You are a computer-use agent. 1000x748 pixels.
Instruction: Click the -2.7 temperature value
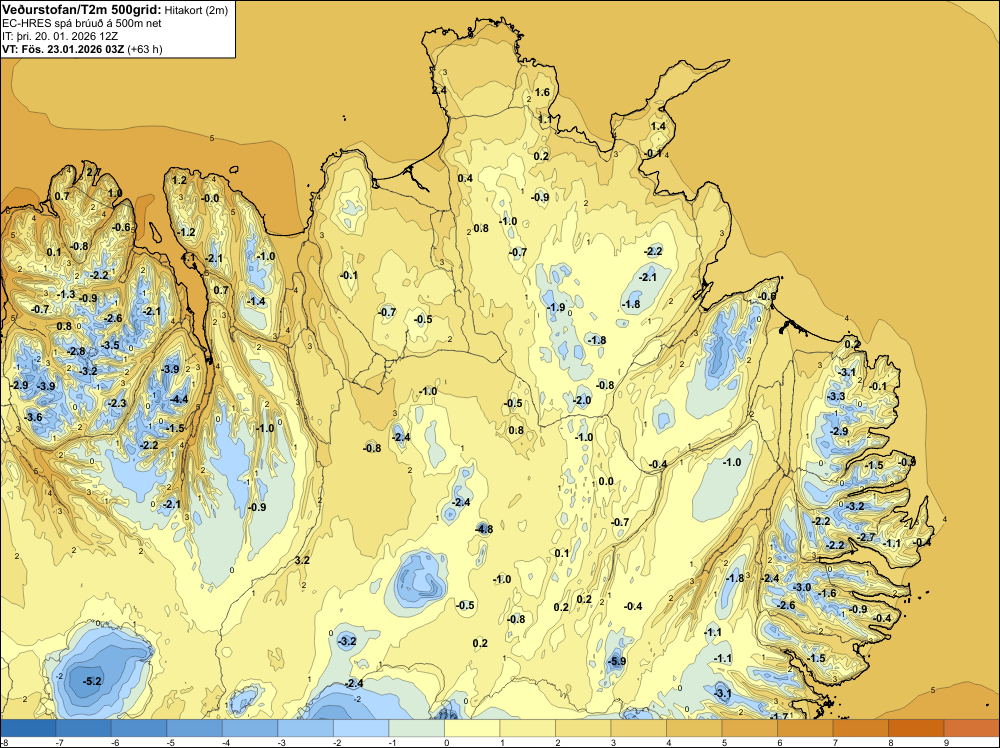(x=866, y=538)
